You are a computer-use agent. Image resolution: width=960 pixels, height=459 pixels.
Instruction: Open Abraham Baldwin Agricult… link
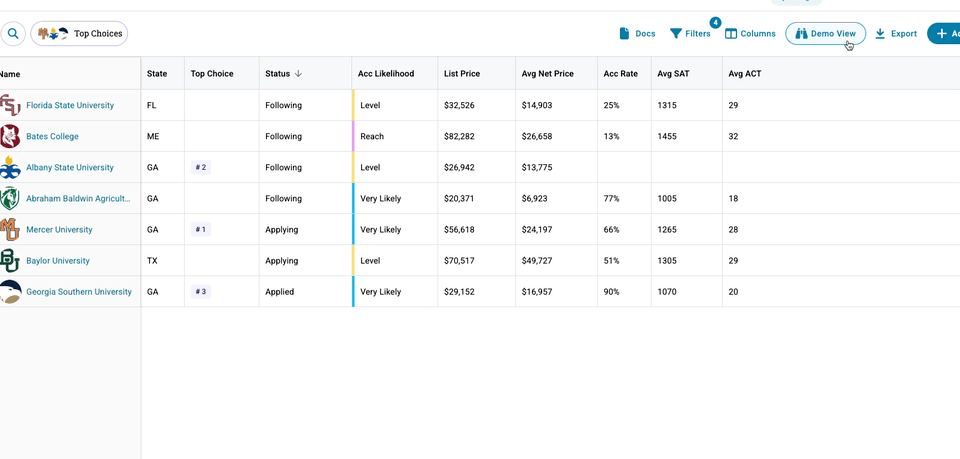click(x=78, y=198)
